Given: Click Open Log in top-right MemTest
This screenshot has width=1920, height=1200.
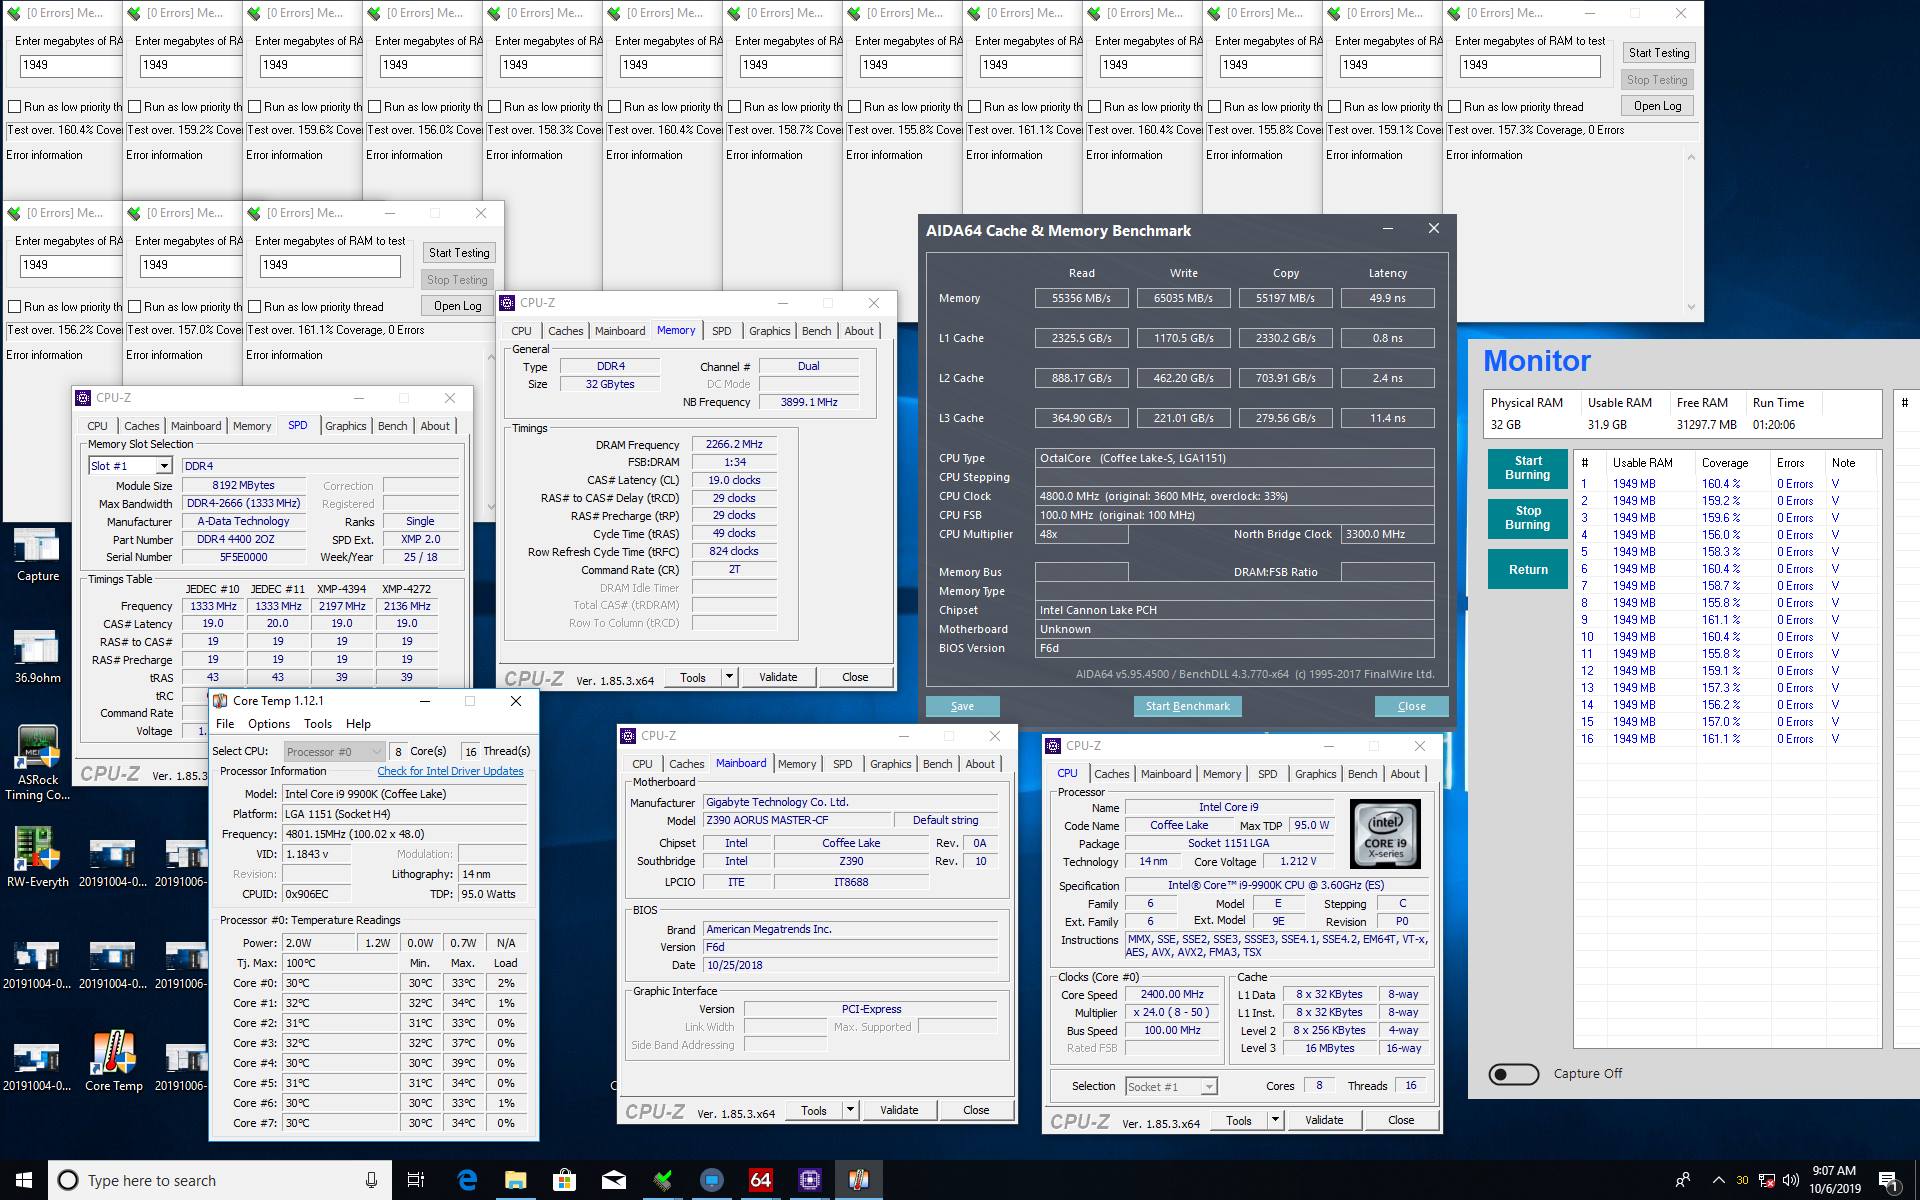Looking at the screenshot, I should (1657, 106).
